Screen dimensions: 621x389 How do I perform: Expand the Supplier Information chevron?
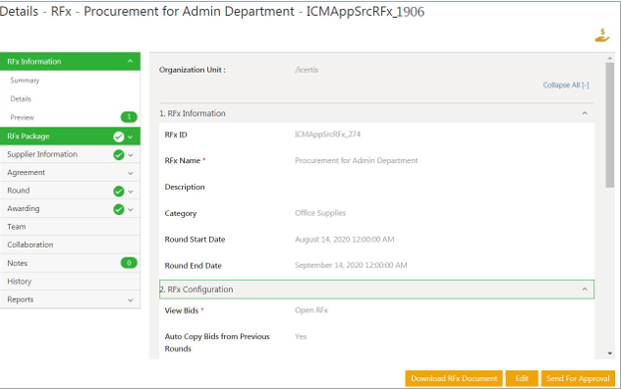[131, 155]
